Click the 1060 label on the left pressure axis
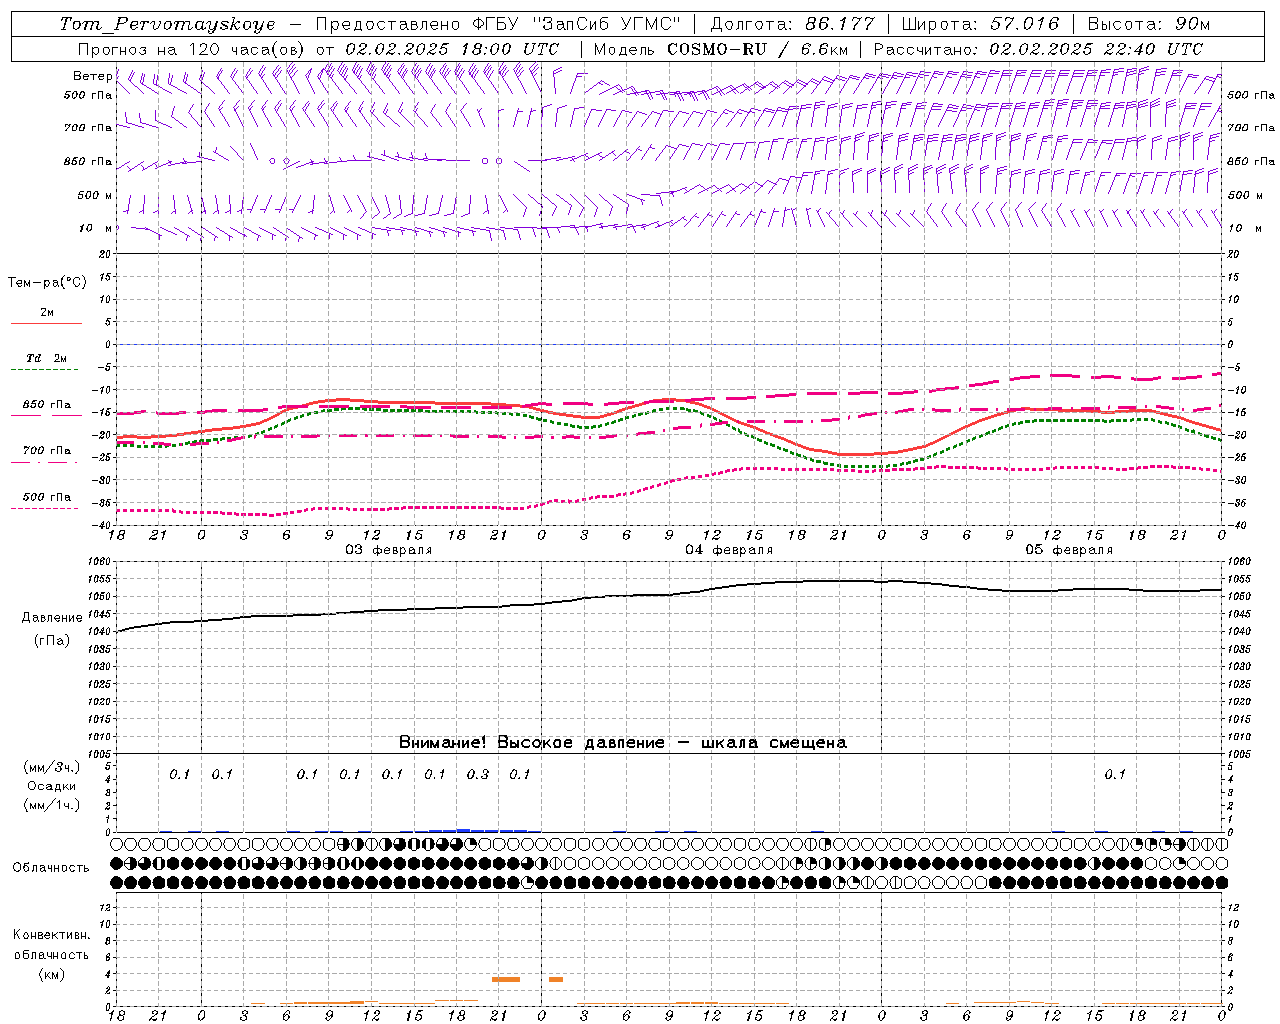Image resolution: width=1280 pixels, height=1024 pixels. point(99,562)
